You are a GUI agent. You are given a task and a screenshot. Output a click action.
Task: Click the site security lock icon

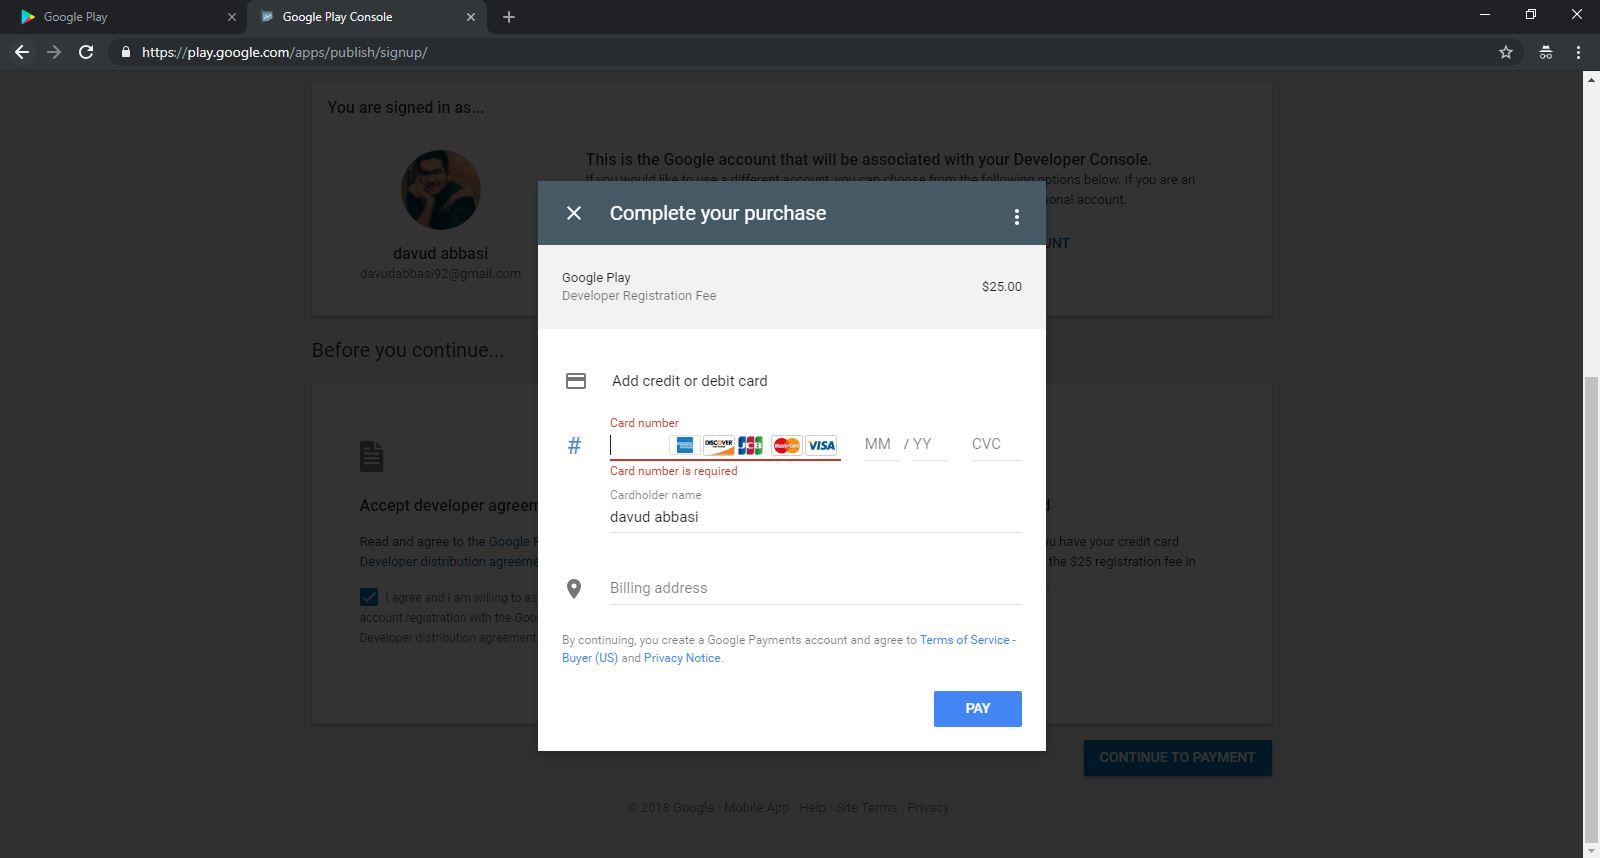point(125,52)
